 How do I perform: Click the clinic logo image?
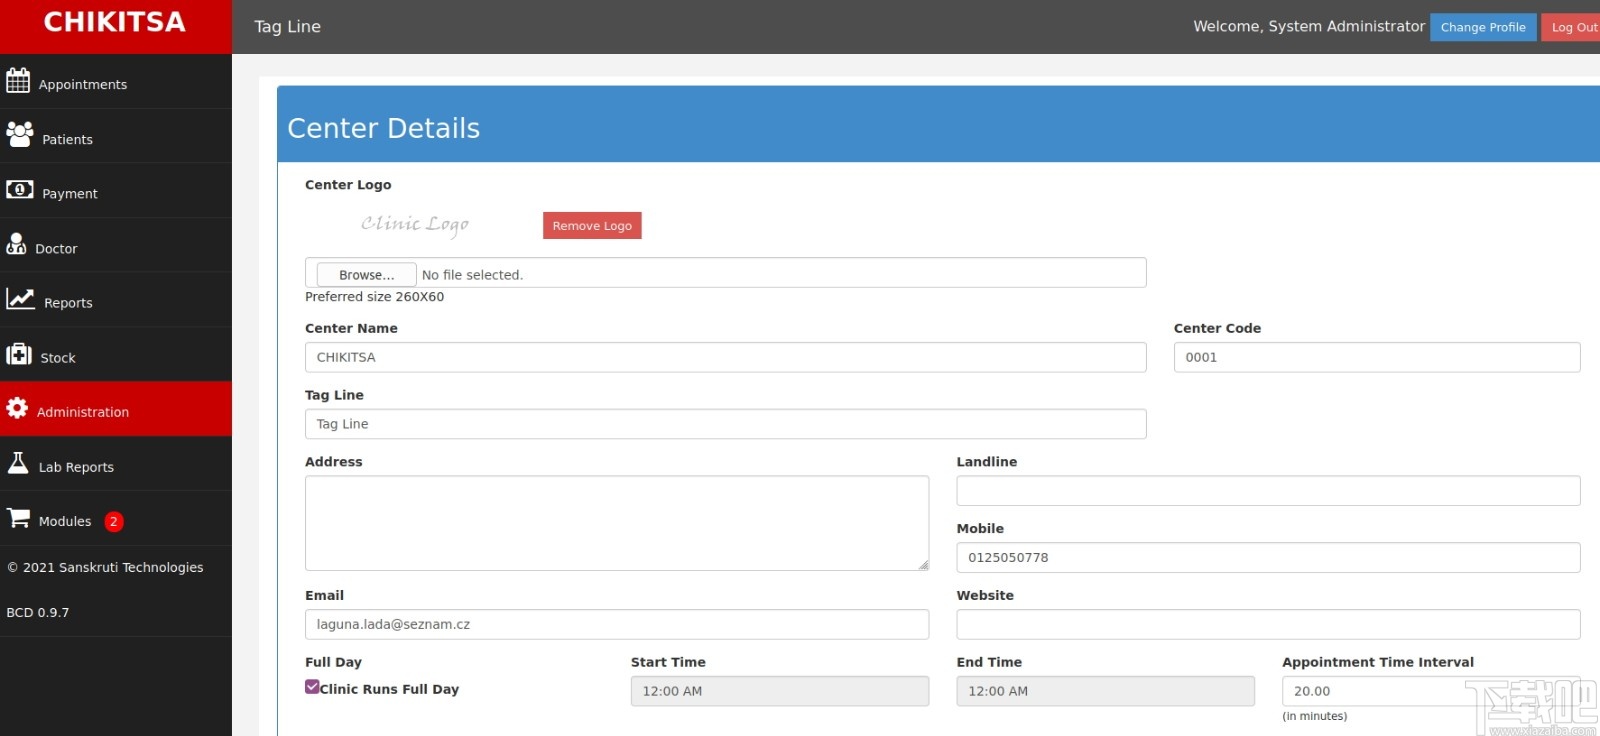[415, 224]
